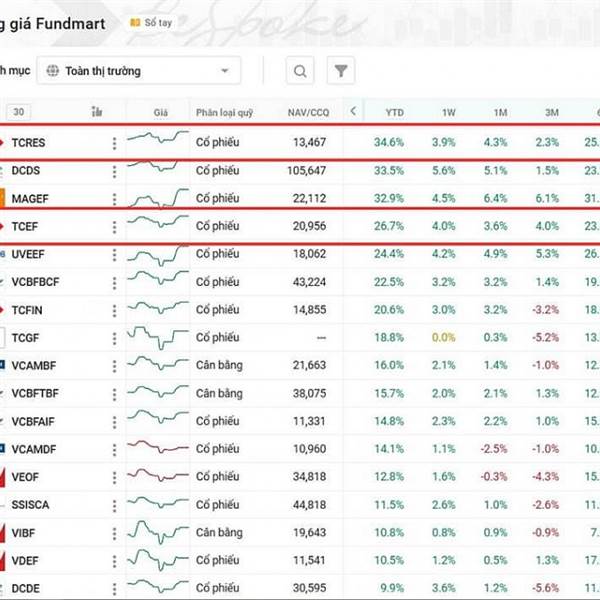Click the bar chart column icon
600x600 pixels.
point(97,112)
